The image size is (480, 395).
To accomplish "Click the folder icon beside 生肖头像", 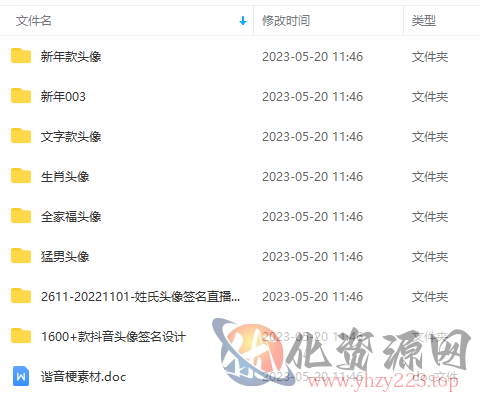I will click(x=21, y=176).
